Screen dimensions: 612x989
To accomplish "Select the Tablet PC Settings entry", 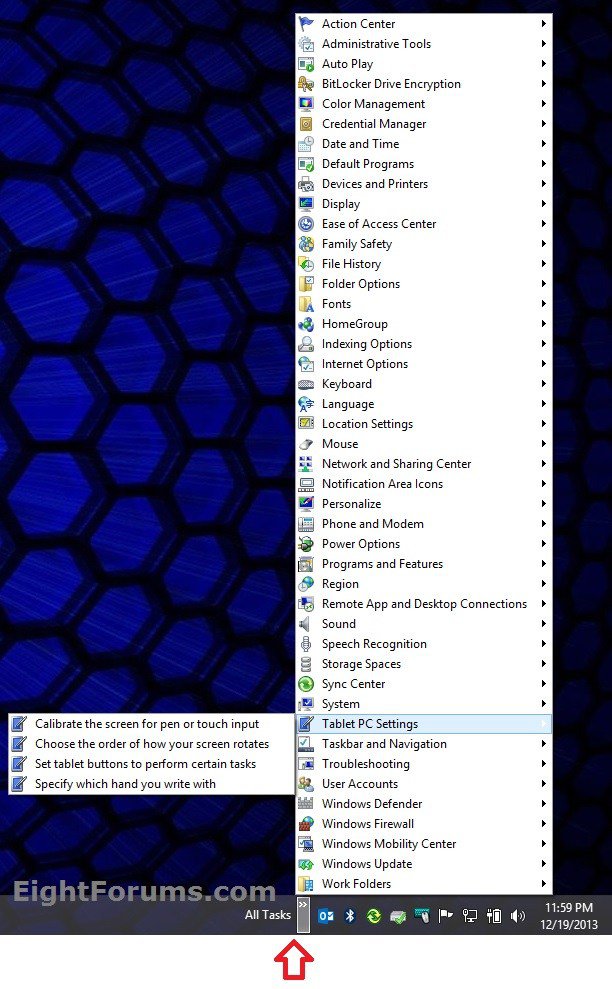I will click(x=423, y=724).
